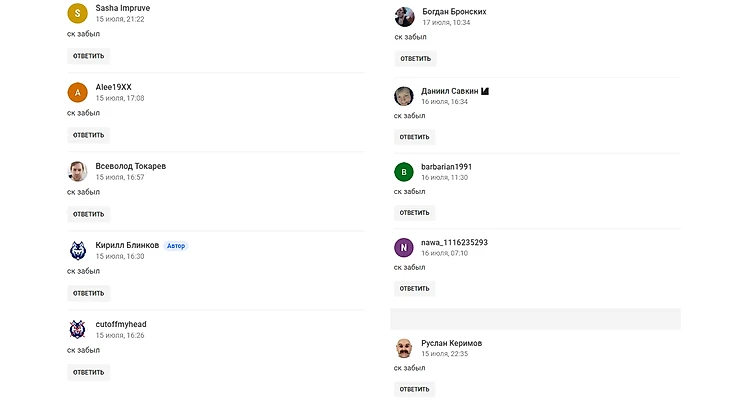The height and width of the screenshot is (400, 730).
Task: Open the Кирилл Блинков name link
Action: (127, 245)
